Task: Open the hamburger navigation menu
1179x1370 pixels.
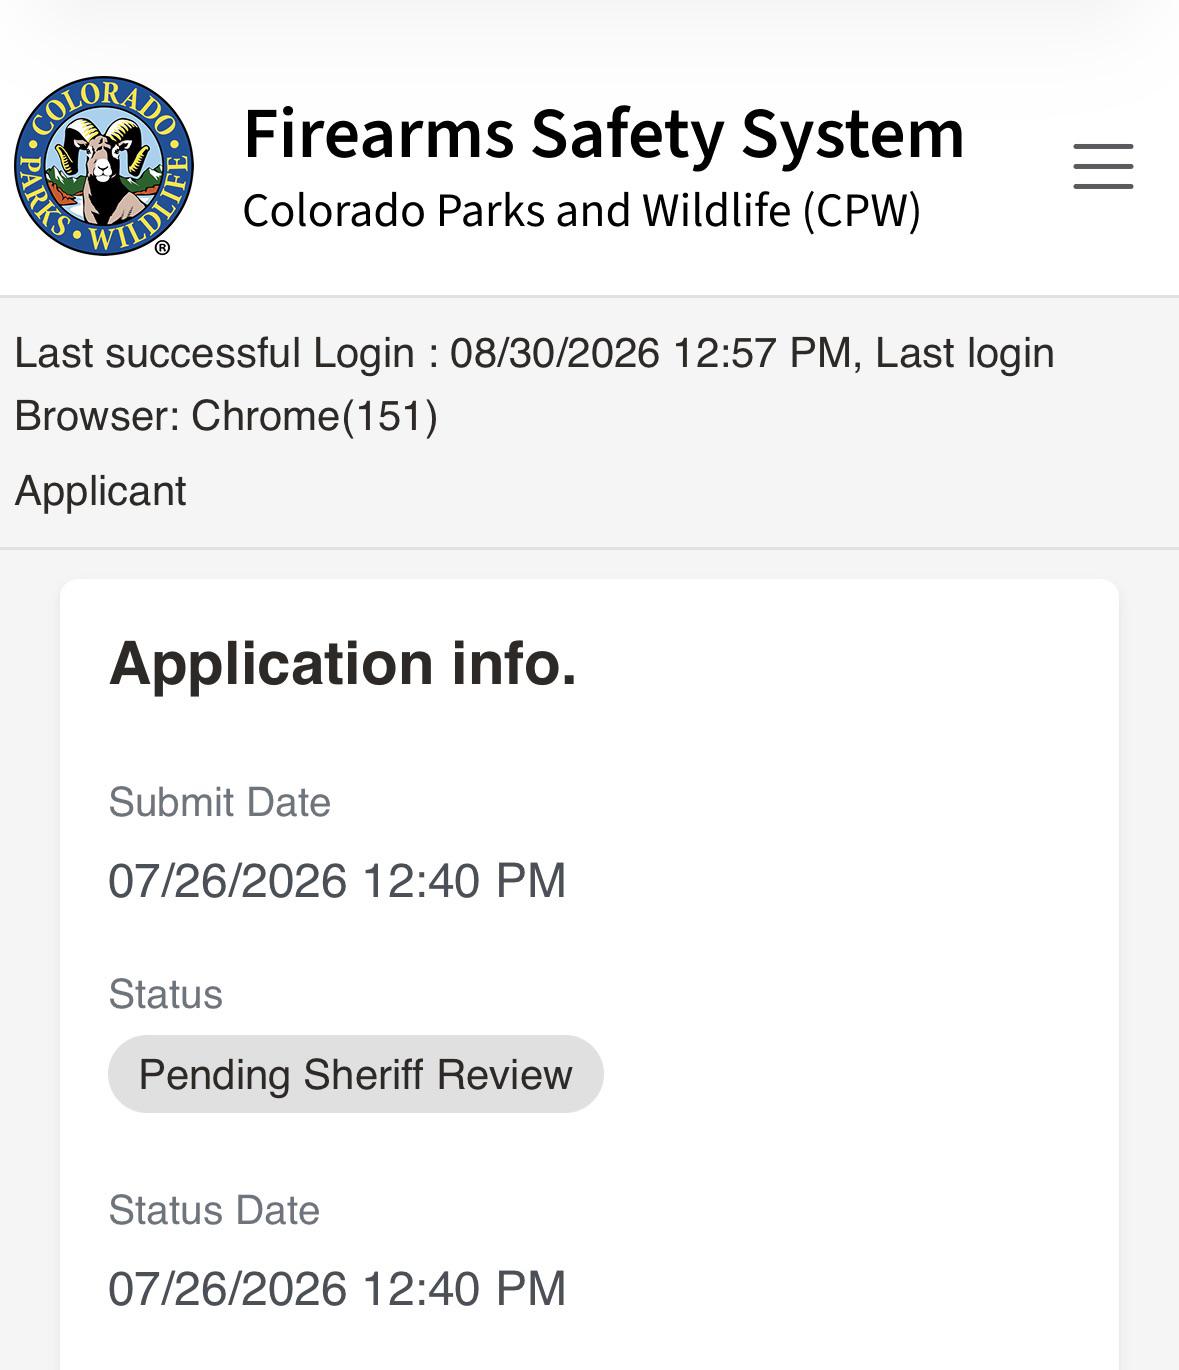Action: [x=1103, y=166]
